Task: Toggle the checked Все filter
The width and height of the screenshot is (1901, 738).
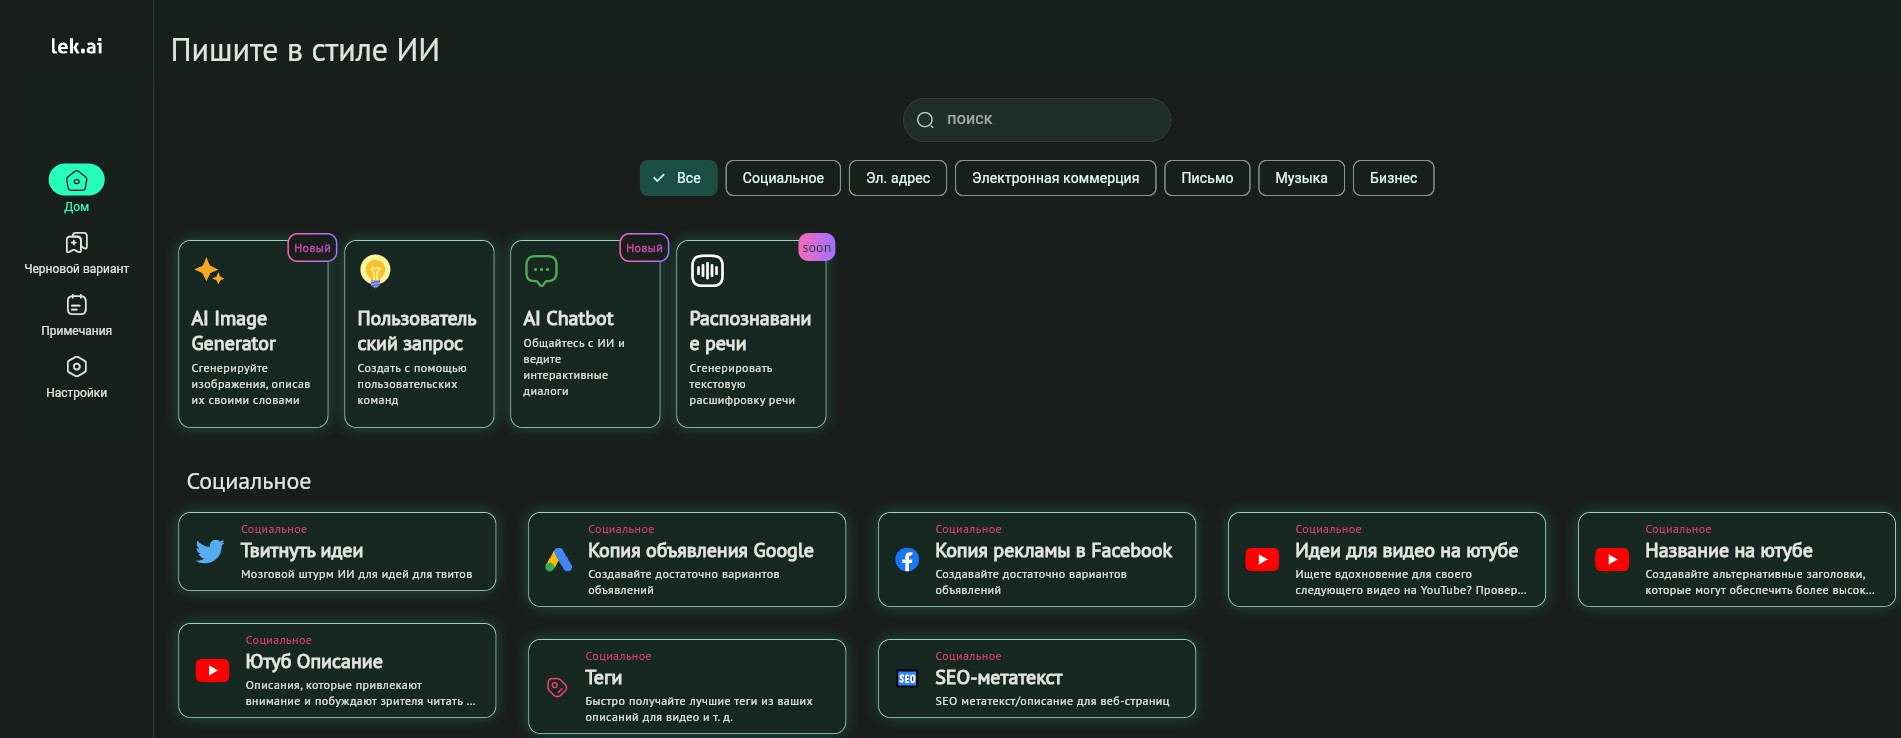Action: [x=678, y=178]
